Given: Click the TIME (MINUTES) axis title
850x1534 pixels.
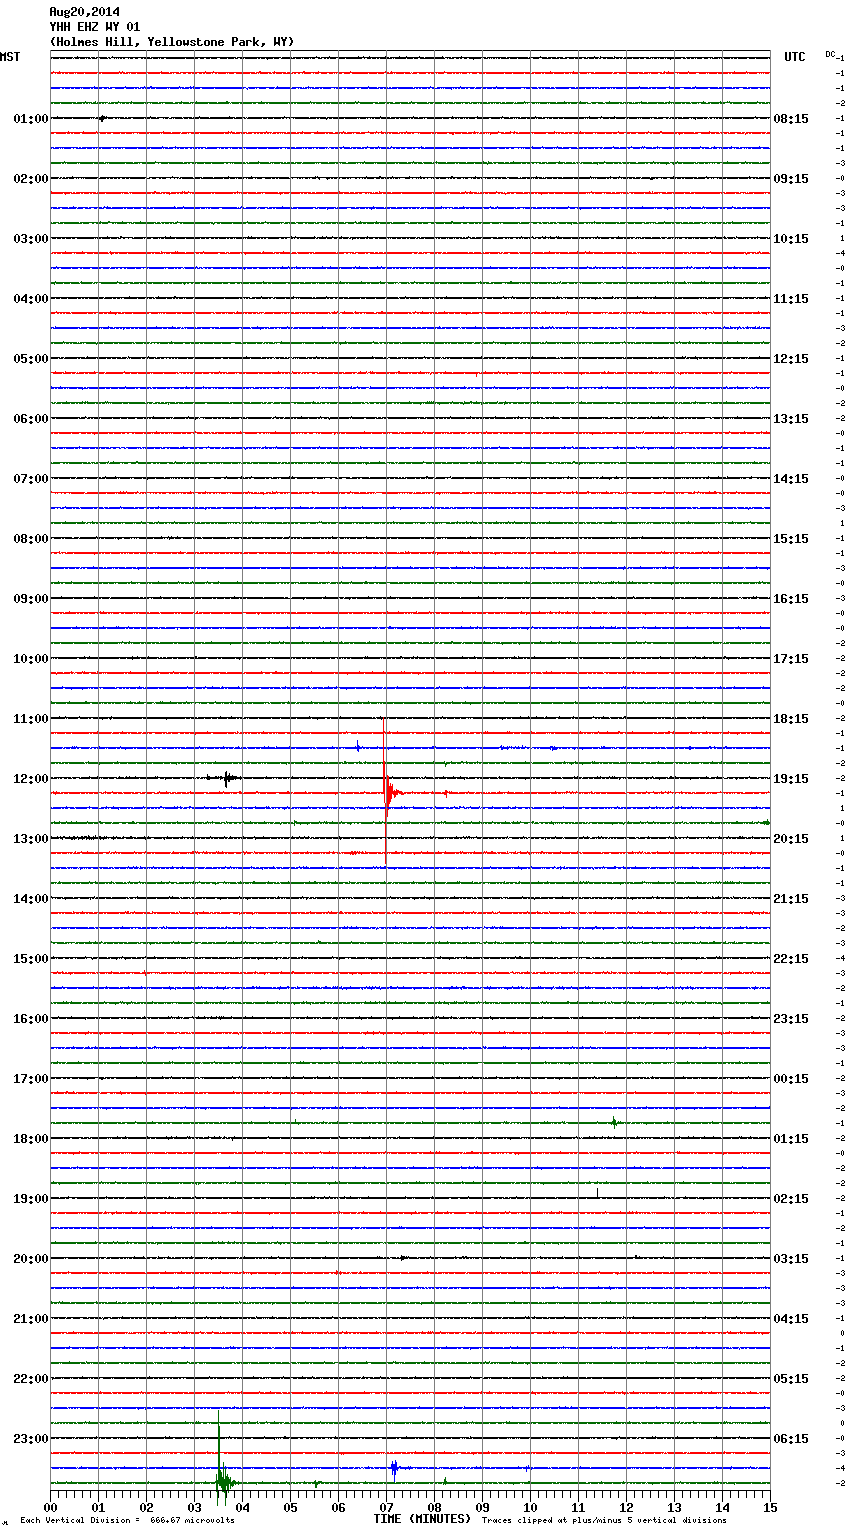Looking at the screenshot, I should [422, 1519].
